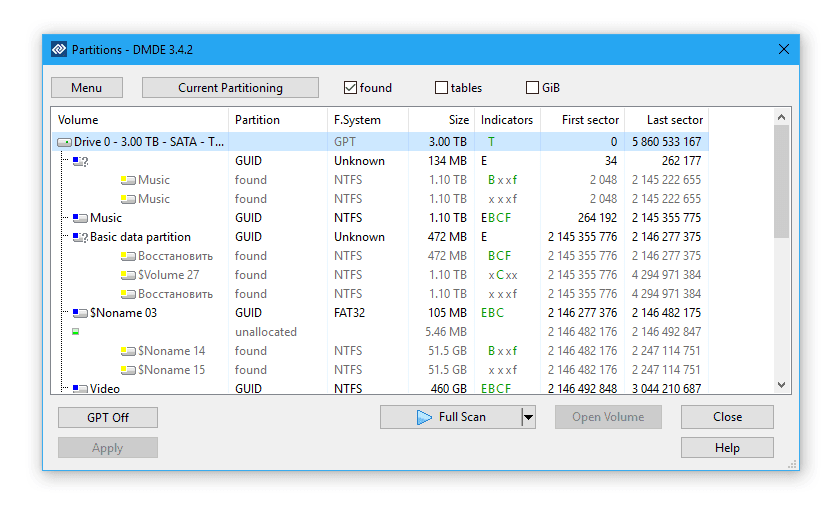Click the $Volume 27 volume icon
Screen dimensions: 840x508
(x=128, y=275)
